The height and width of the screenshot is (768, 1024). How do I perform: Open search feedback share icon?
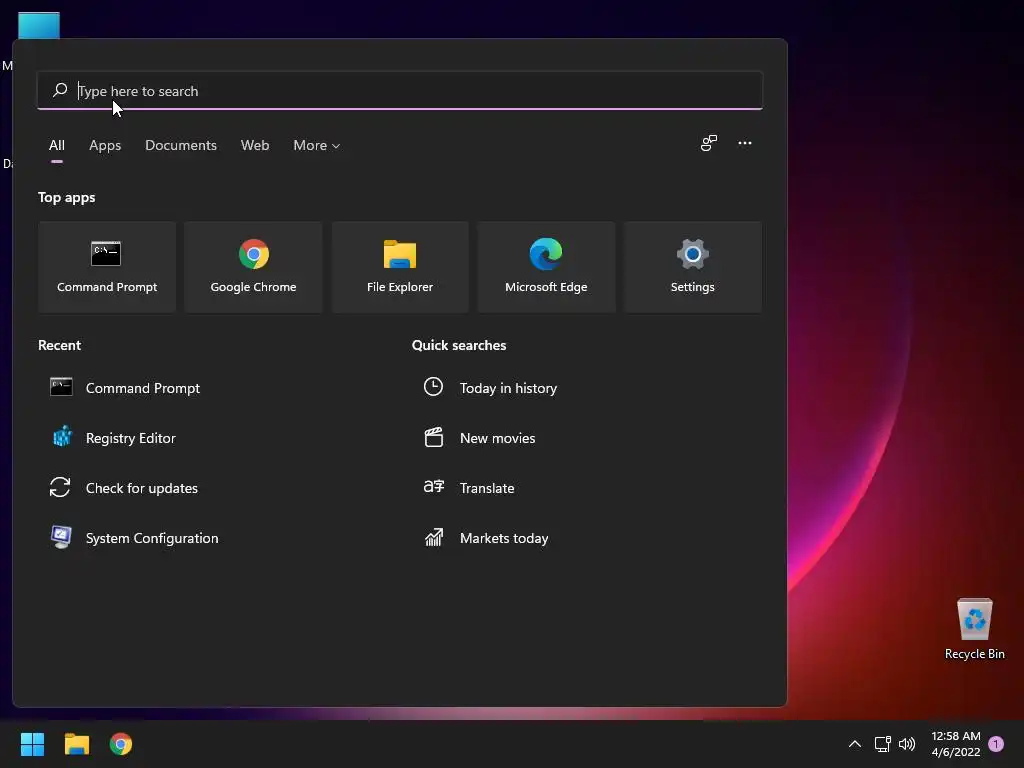point(709,143)
